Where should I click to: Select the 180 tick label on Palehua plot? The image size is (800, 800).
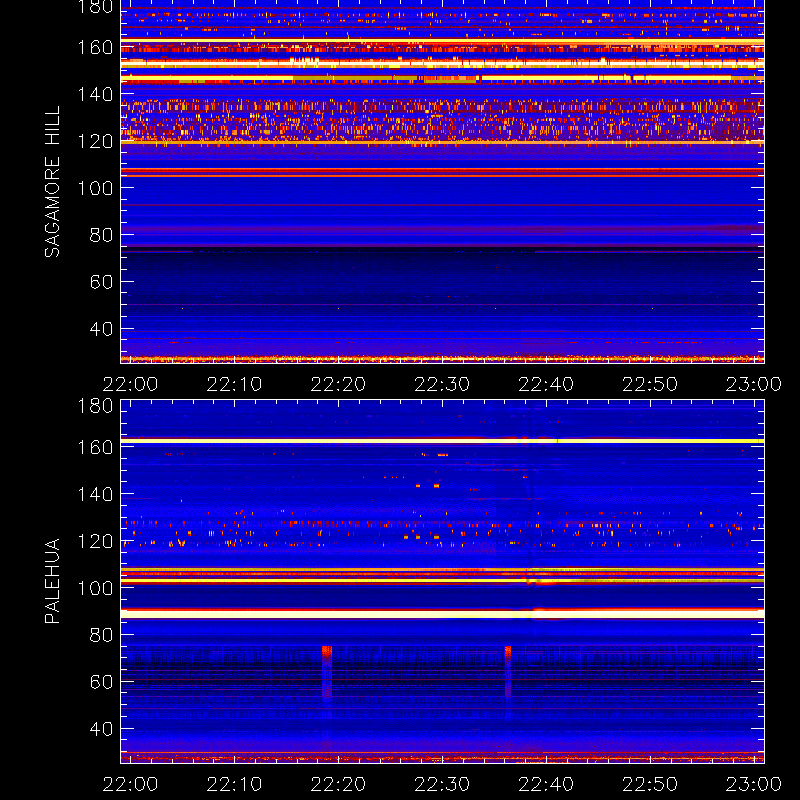pos(95,406)
